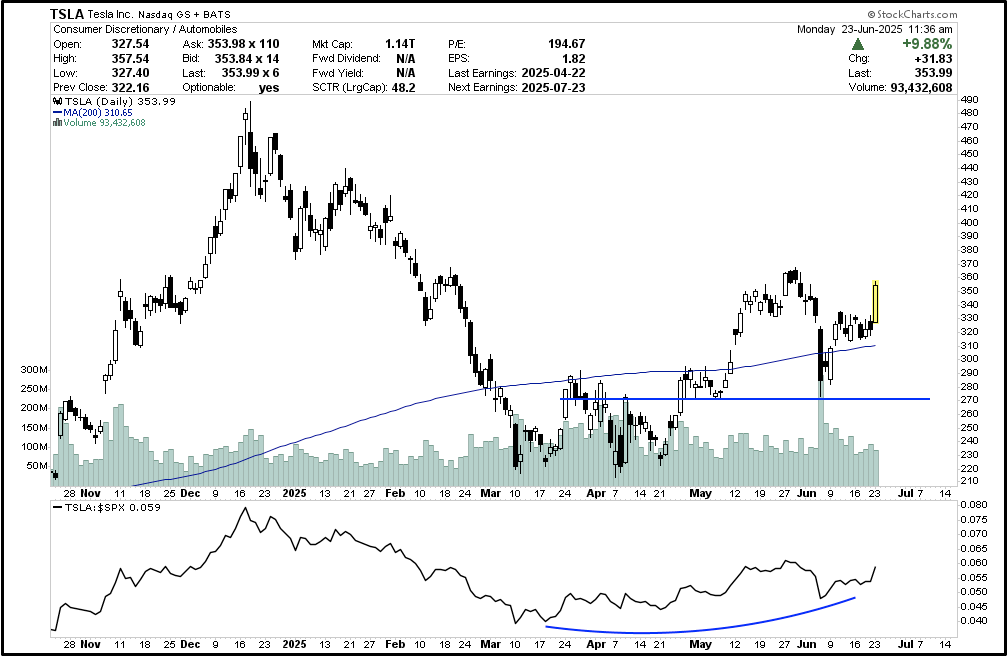The height and width of the screenshot is (656, 1008).
Task: Select the Chg value +31.83
Action: 934,59
